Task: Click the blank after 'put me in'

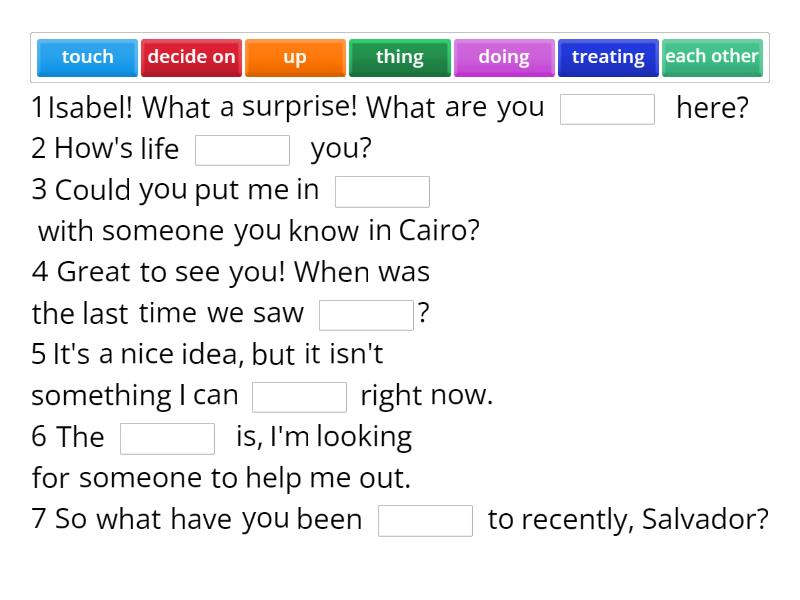Action: [x=383, y=191]
